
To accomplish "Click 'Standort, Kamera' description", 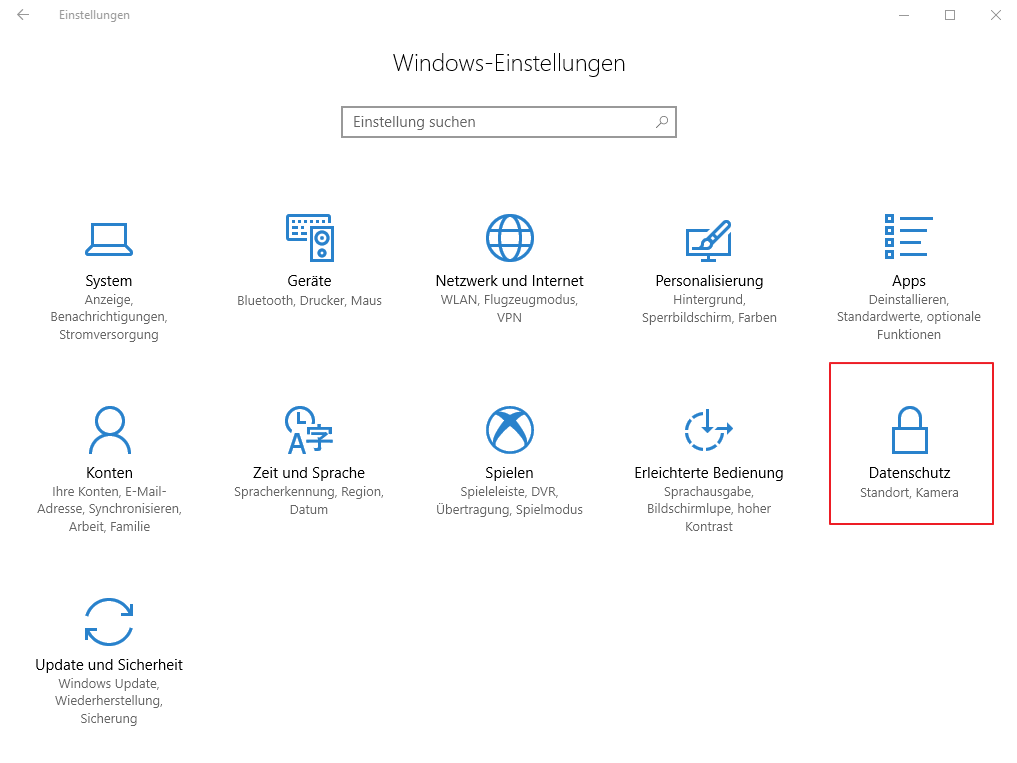I will tap(909, 492).
